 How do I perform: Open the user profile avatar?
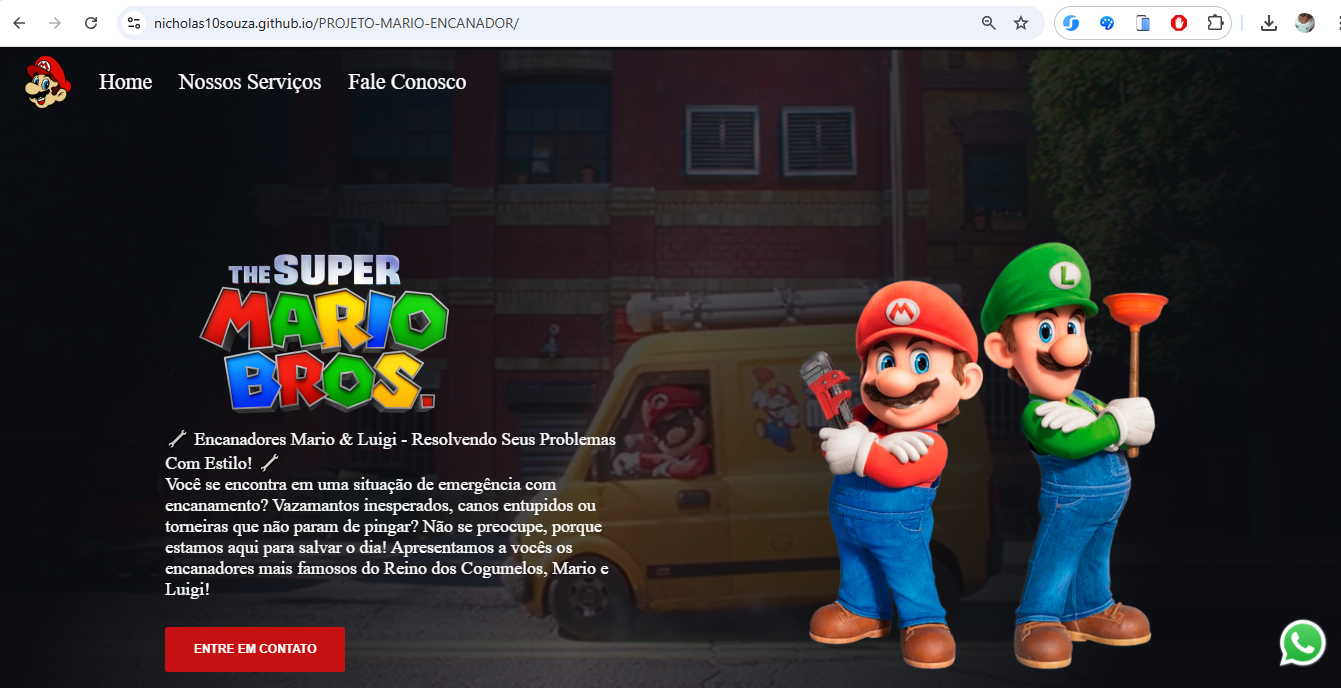pos(1305,23)
